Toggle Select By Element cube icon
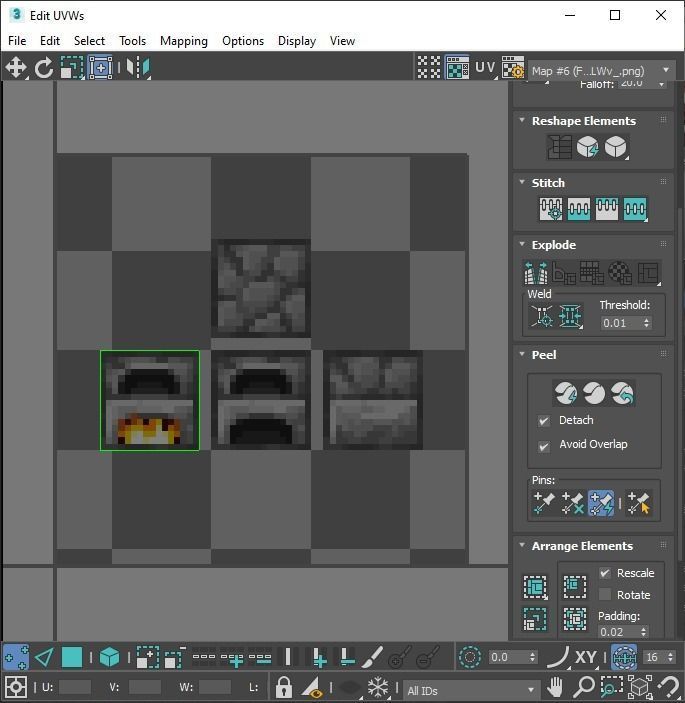The height and width of the screenshot is (703, 685). [109, 657]
